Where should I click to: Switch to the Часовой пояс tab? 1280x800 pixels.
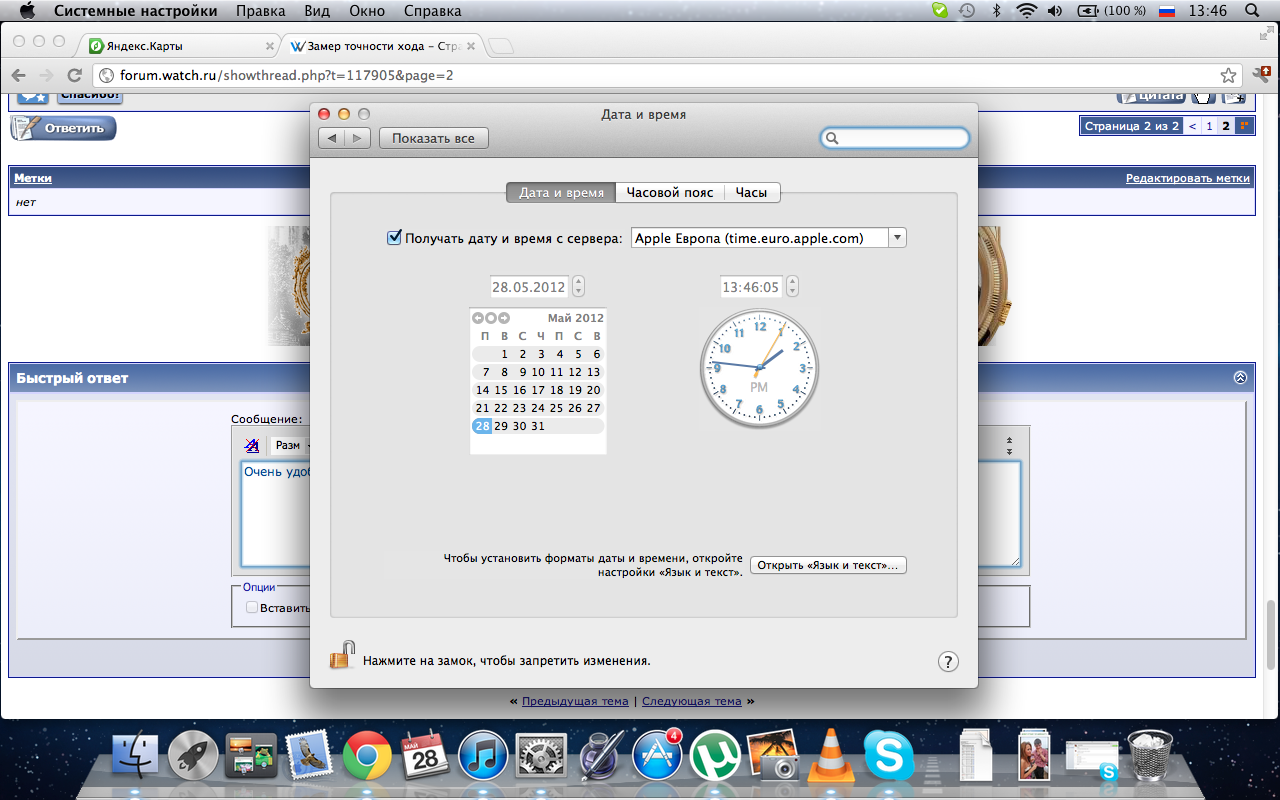coord(670,192)
